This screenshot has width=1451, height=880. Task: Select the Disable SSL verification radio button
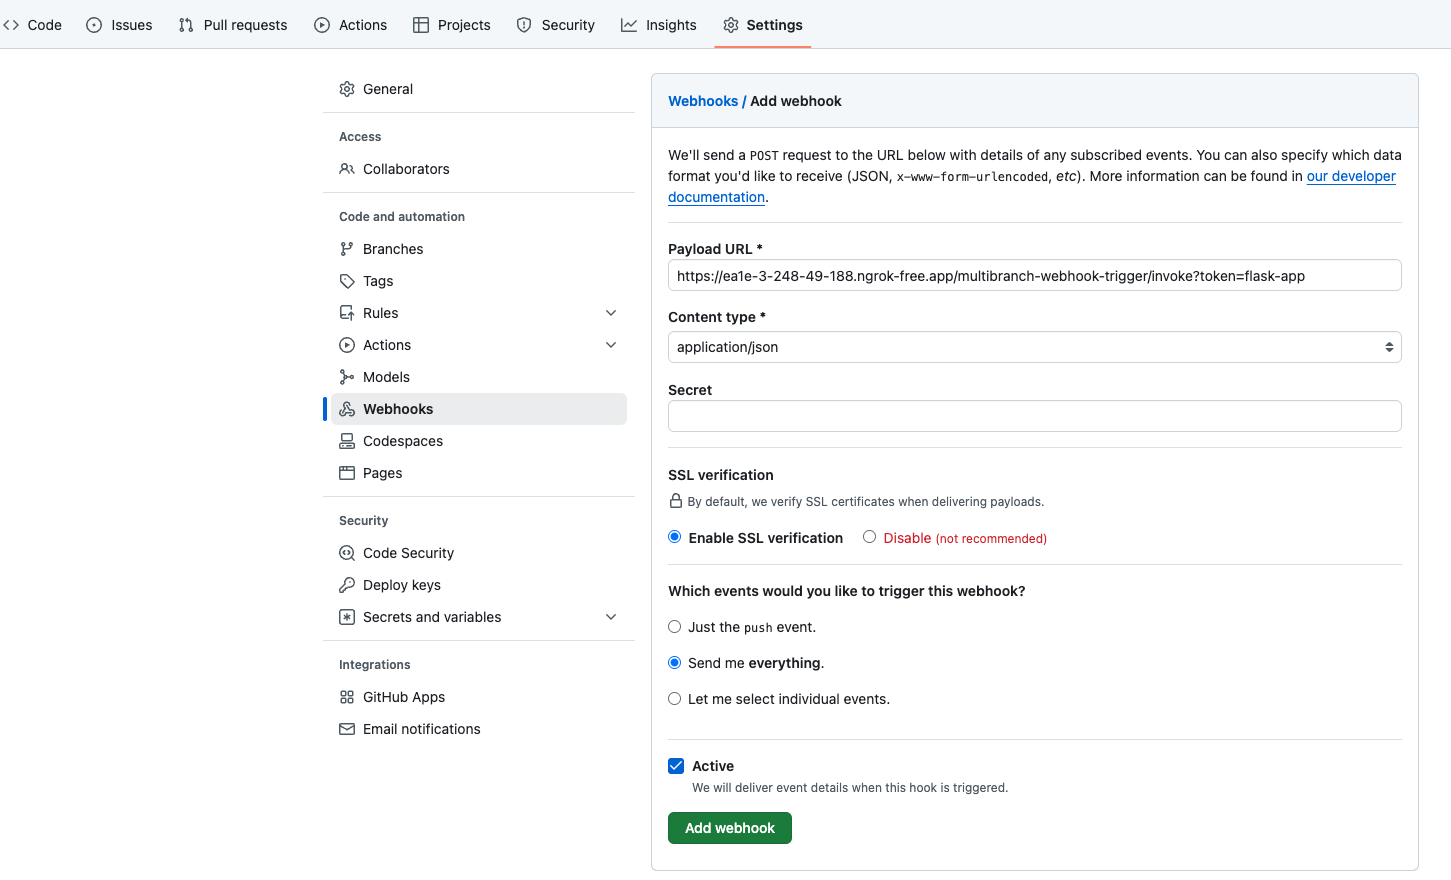click(x=870, y=537)
